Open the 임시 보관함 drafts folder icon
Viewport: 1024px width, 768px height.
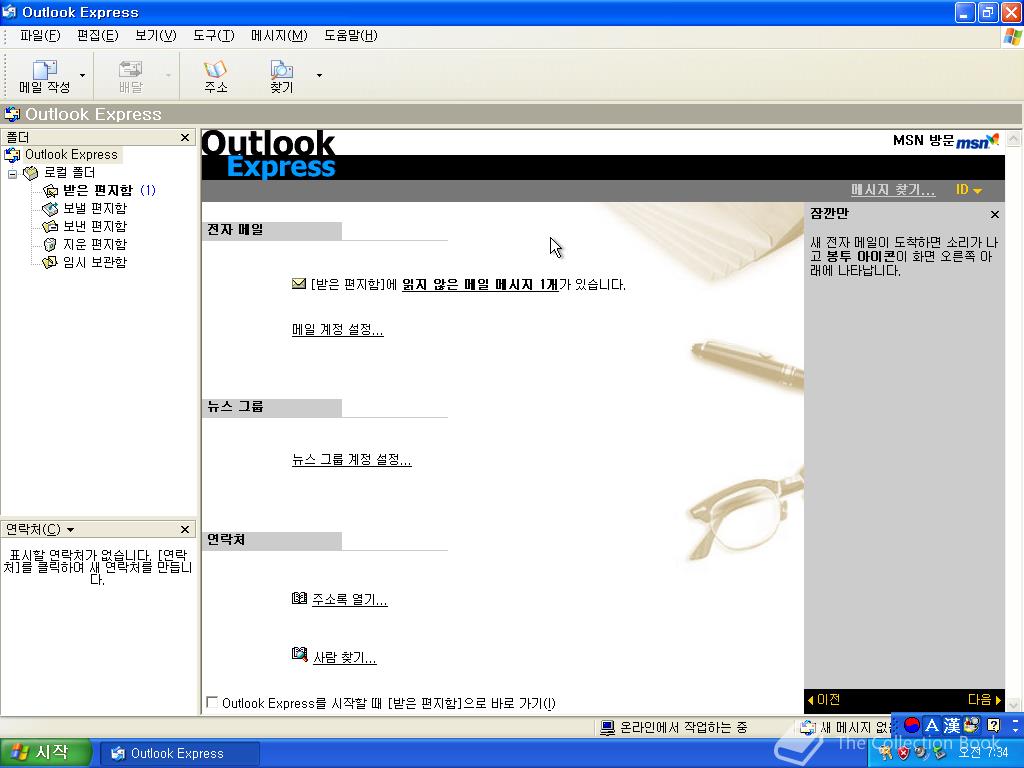click(50, 263)
